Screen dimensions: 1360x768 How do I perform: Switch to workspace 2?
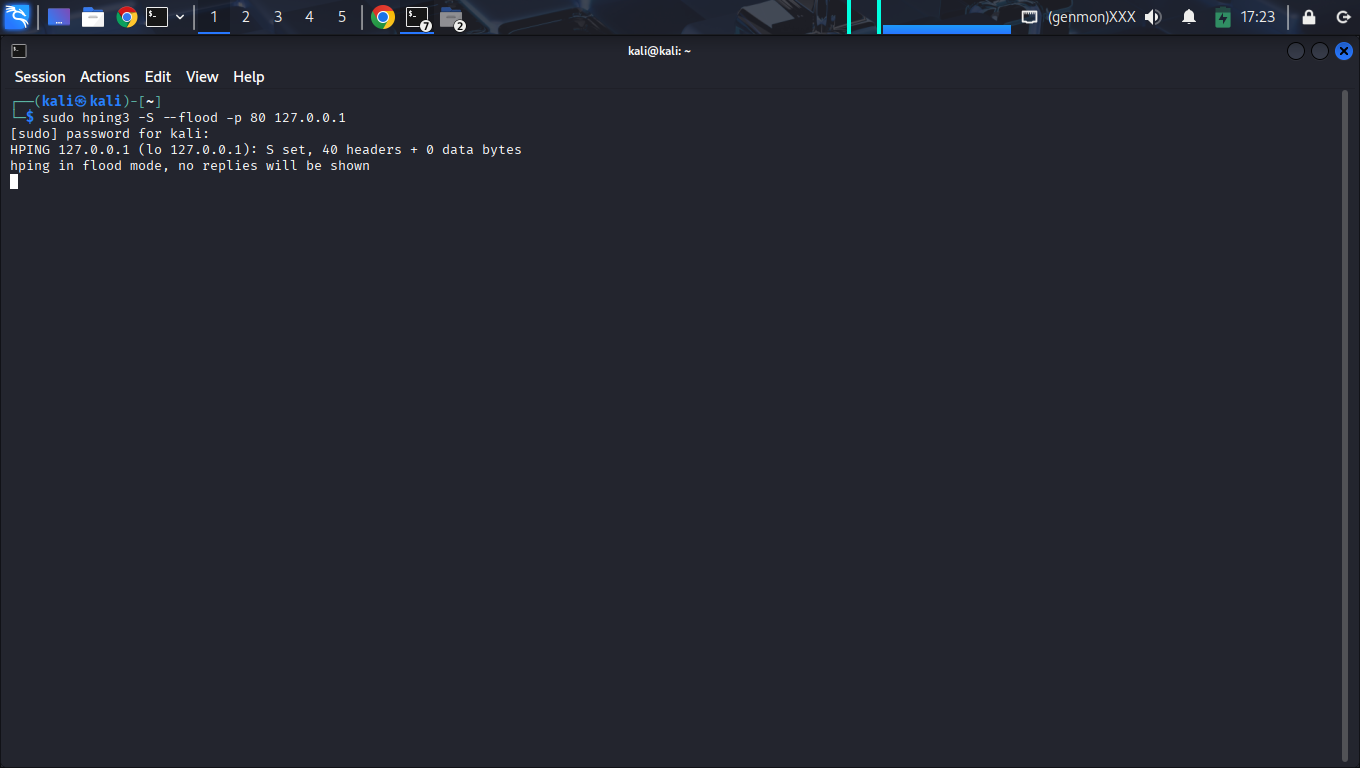coord(246,17)
